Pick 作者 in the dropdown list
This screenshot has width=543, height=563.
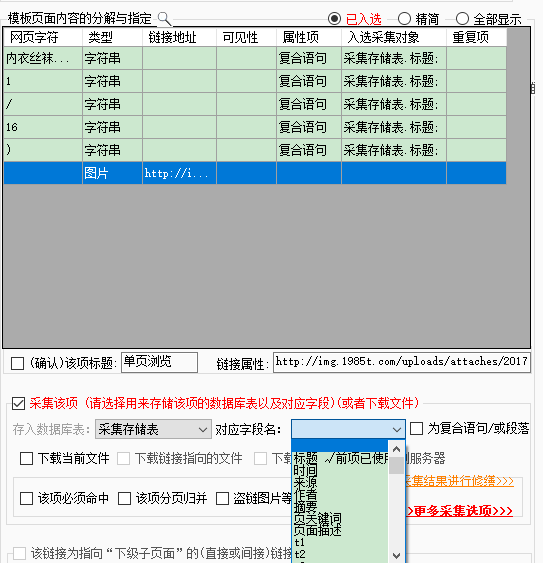click(305, 494)
